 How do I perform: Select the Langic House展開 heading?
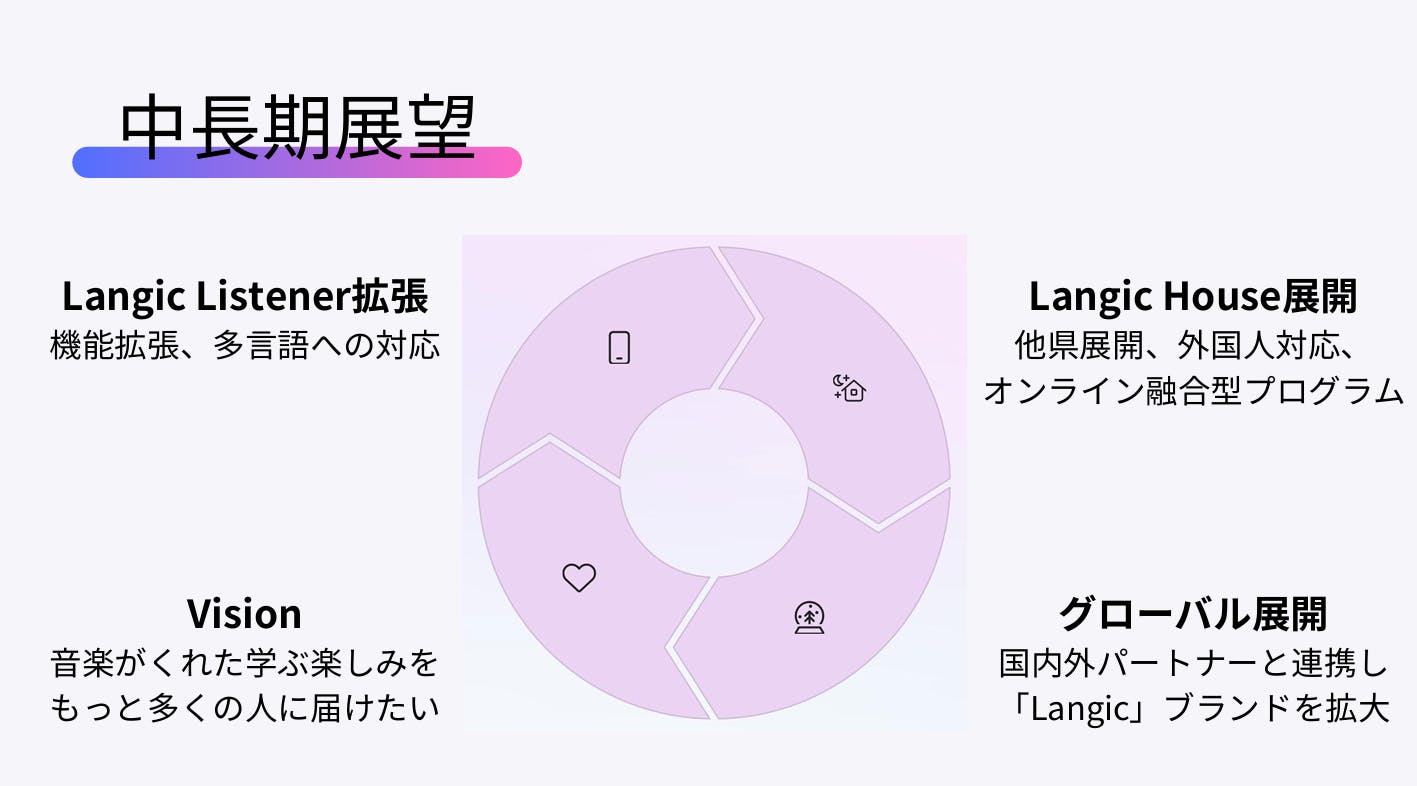point(1193,296)
